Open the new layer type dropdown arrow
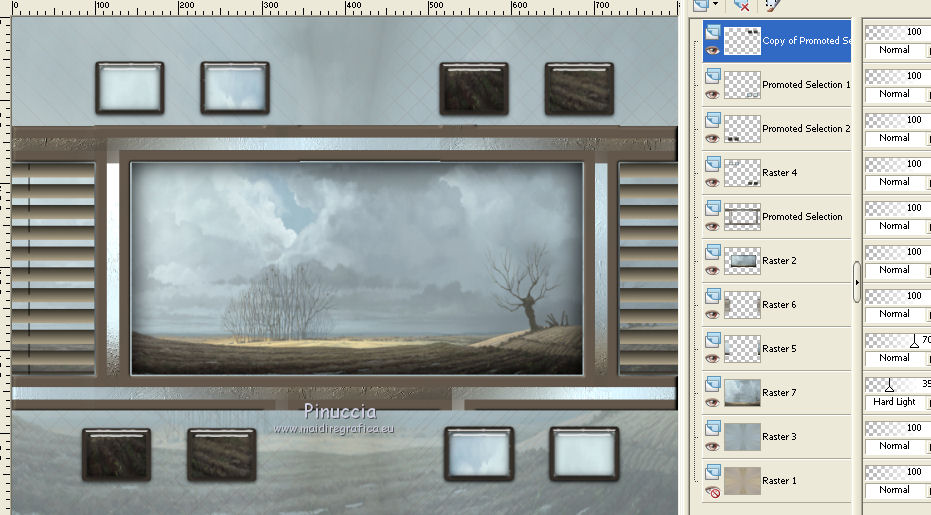This screenshot has height=515, width=931. pyautogui.click(x=715, y=4)
